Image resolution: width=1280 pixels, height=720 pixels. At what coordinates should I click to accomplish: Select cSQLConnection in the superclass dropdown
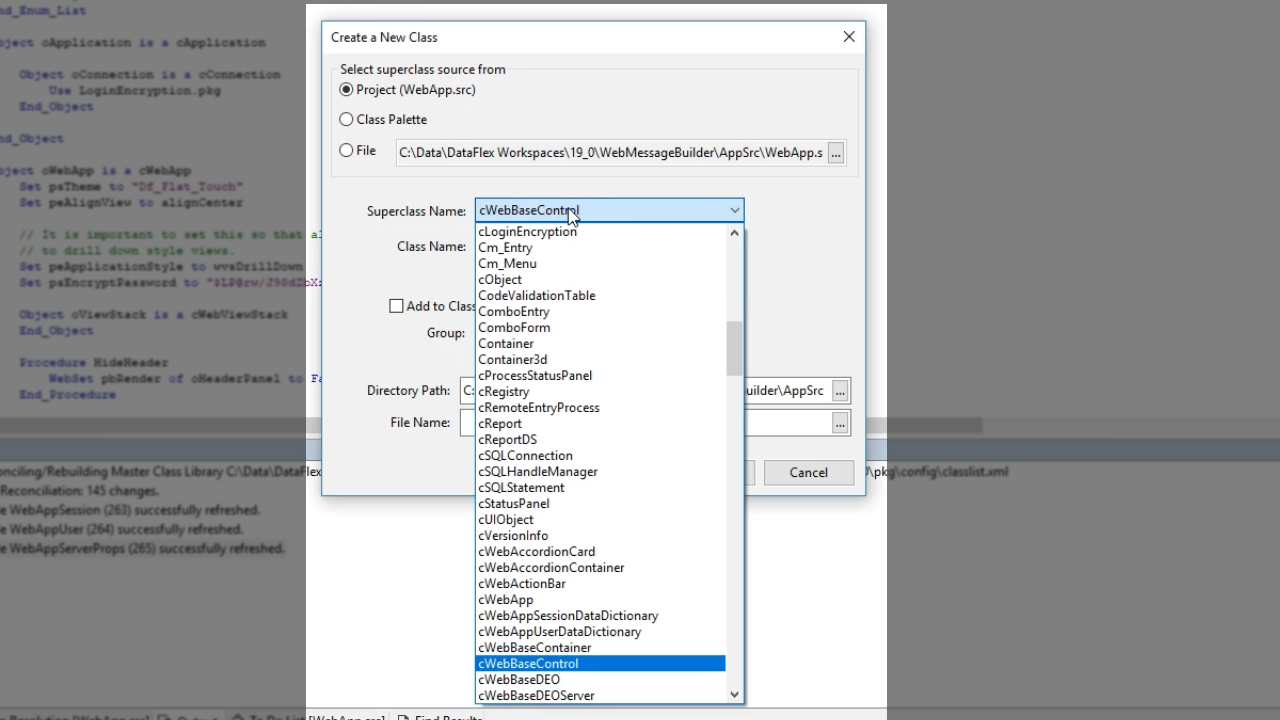click(525, 456)
